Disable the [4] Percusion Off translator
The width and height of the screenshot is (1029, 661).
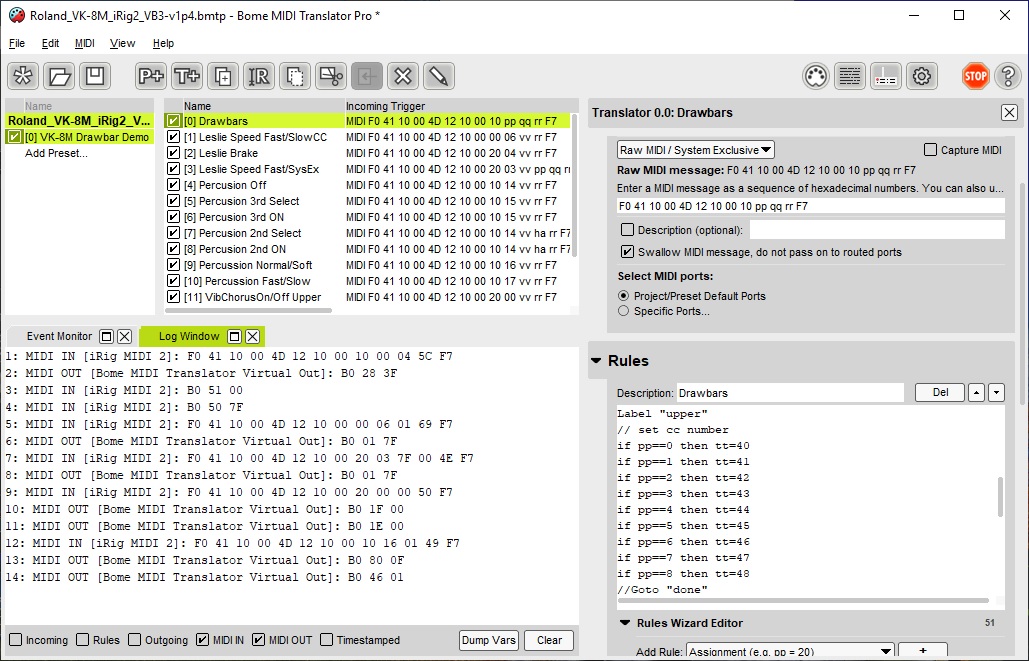[173, 185]
